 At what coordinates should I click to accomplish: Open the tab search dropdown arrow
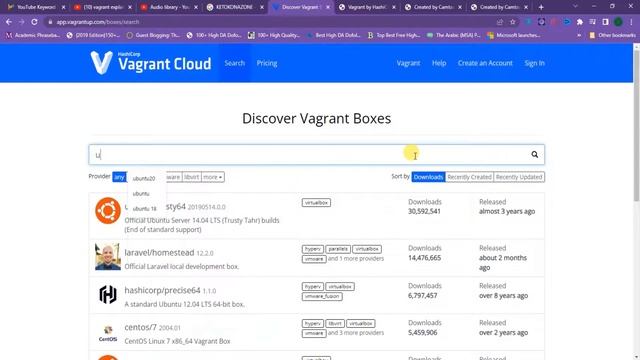[x=575, y=7]
